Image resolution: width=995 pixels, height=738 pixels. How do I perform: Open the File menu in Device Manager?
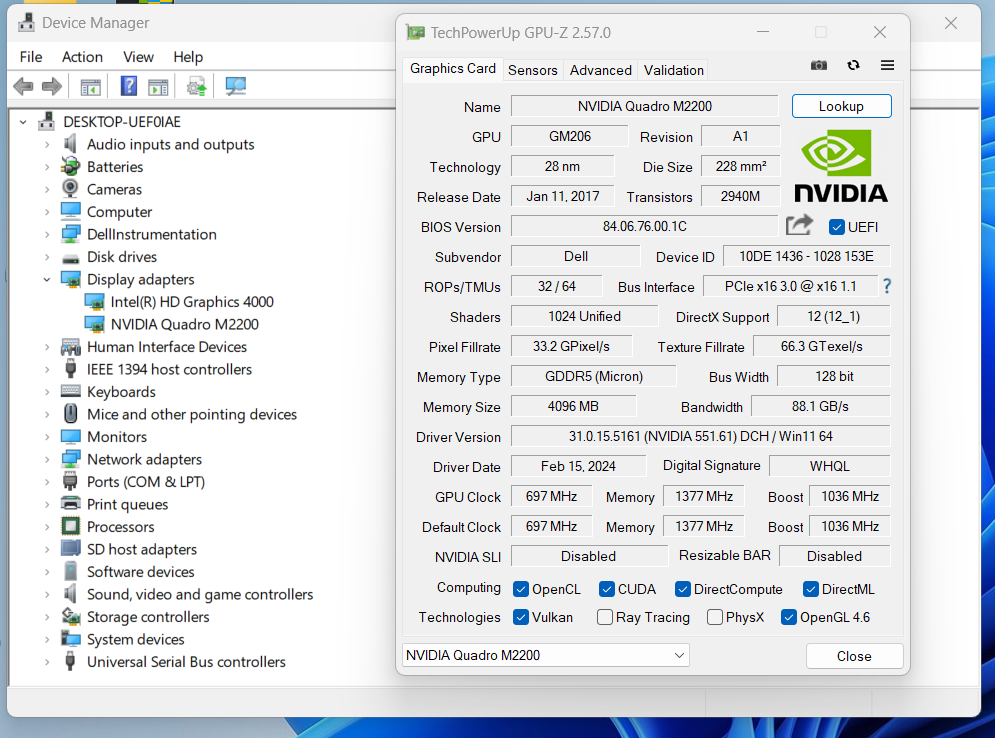(31, 57)
